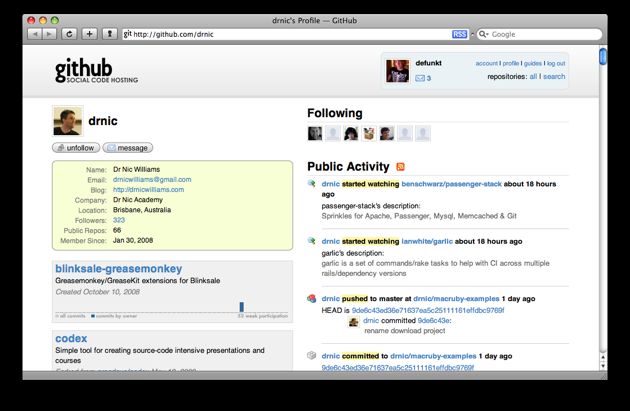630x411 pixels.
Task: Open the first Following avatar
Action: [315, 133]
